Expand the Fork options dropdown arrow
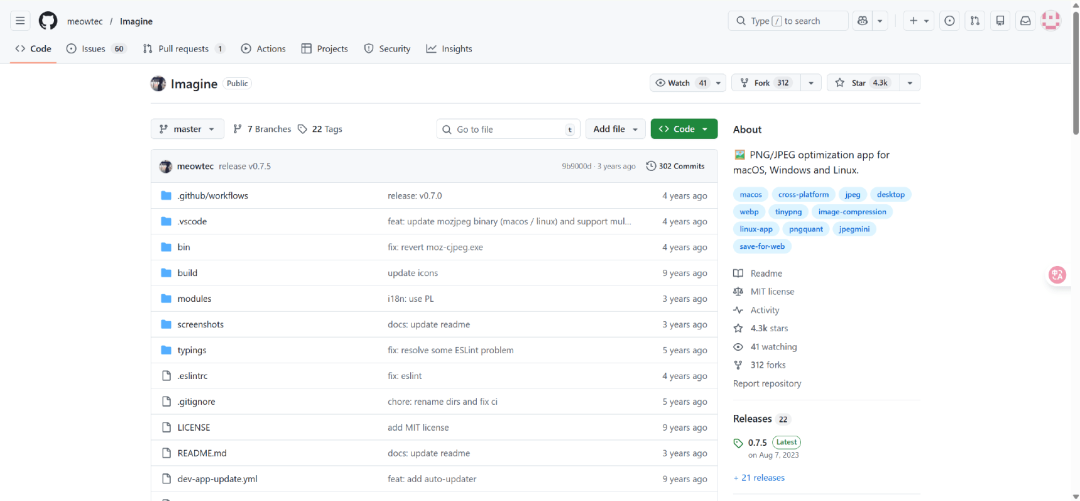This screenshot has height=501, width=1080. (810, 83)
